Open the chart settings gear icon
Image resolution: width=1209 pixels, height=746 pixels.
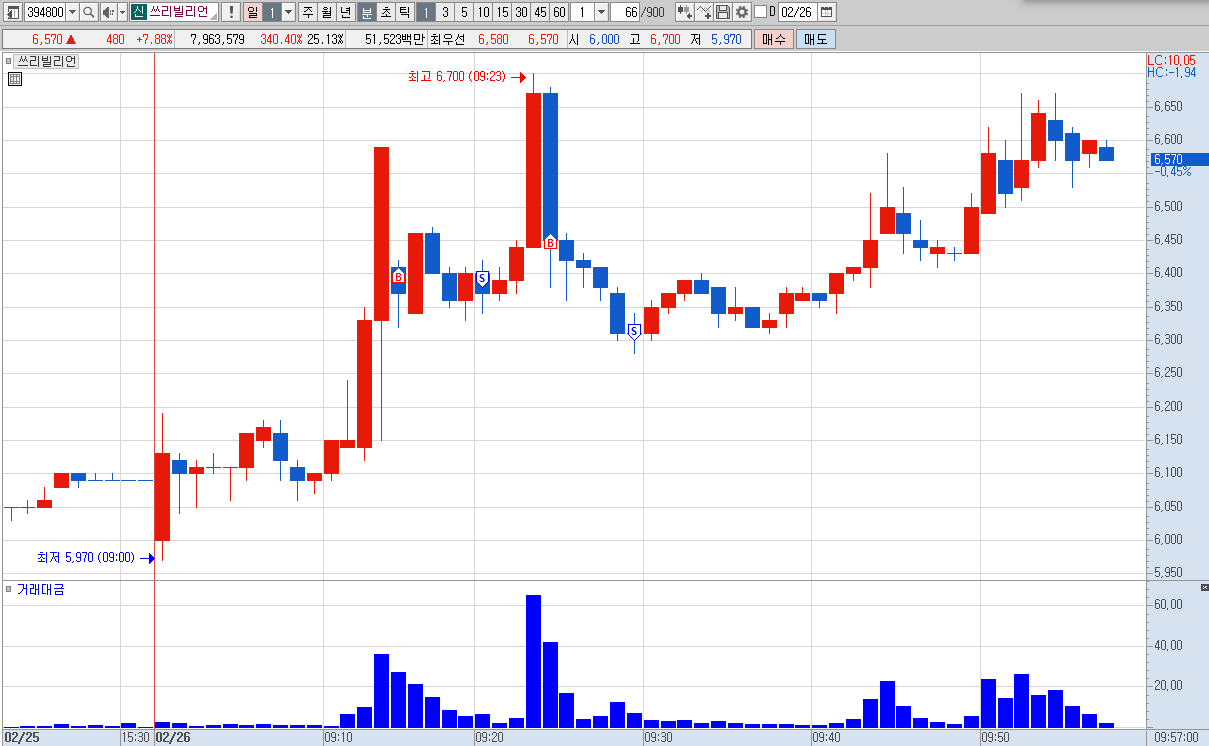741,12
